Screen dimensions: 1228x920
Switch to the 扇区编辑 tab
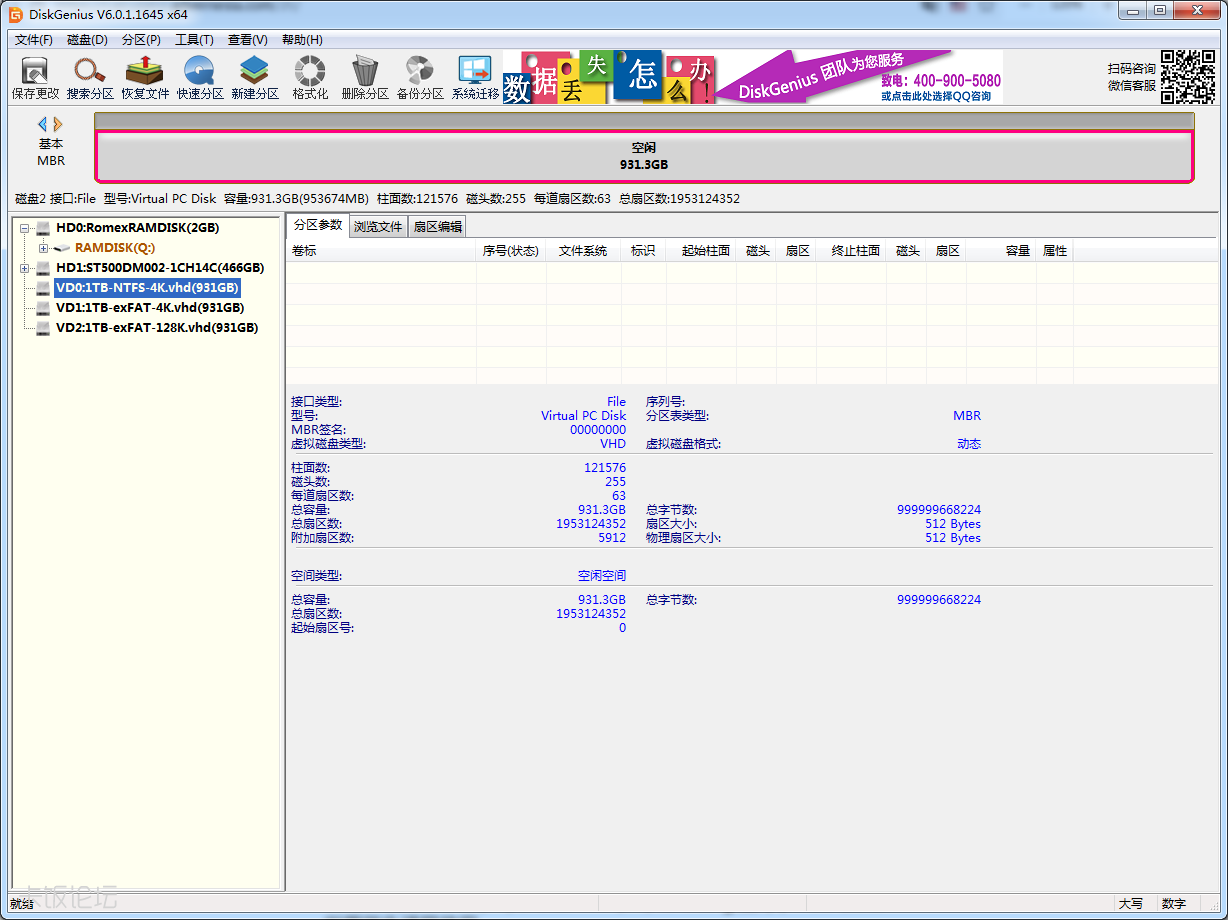(440, 225)
